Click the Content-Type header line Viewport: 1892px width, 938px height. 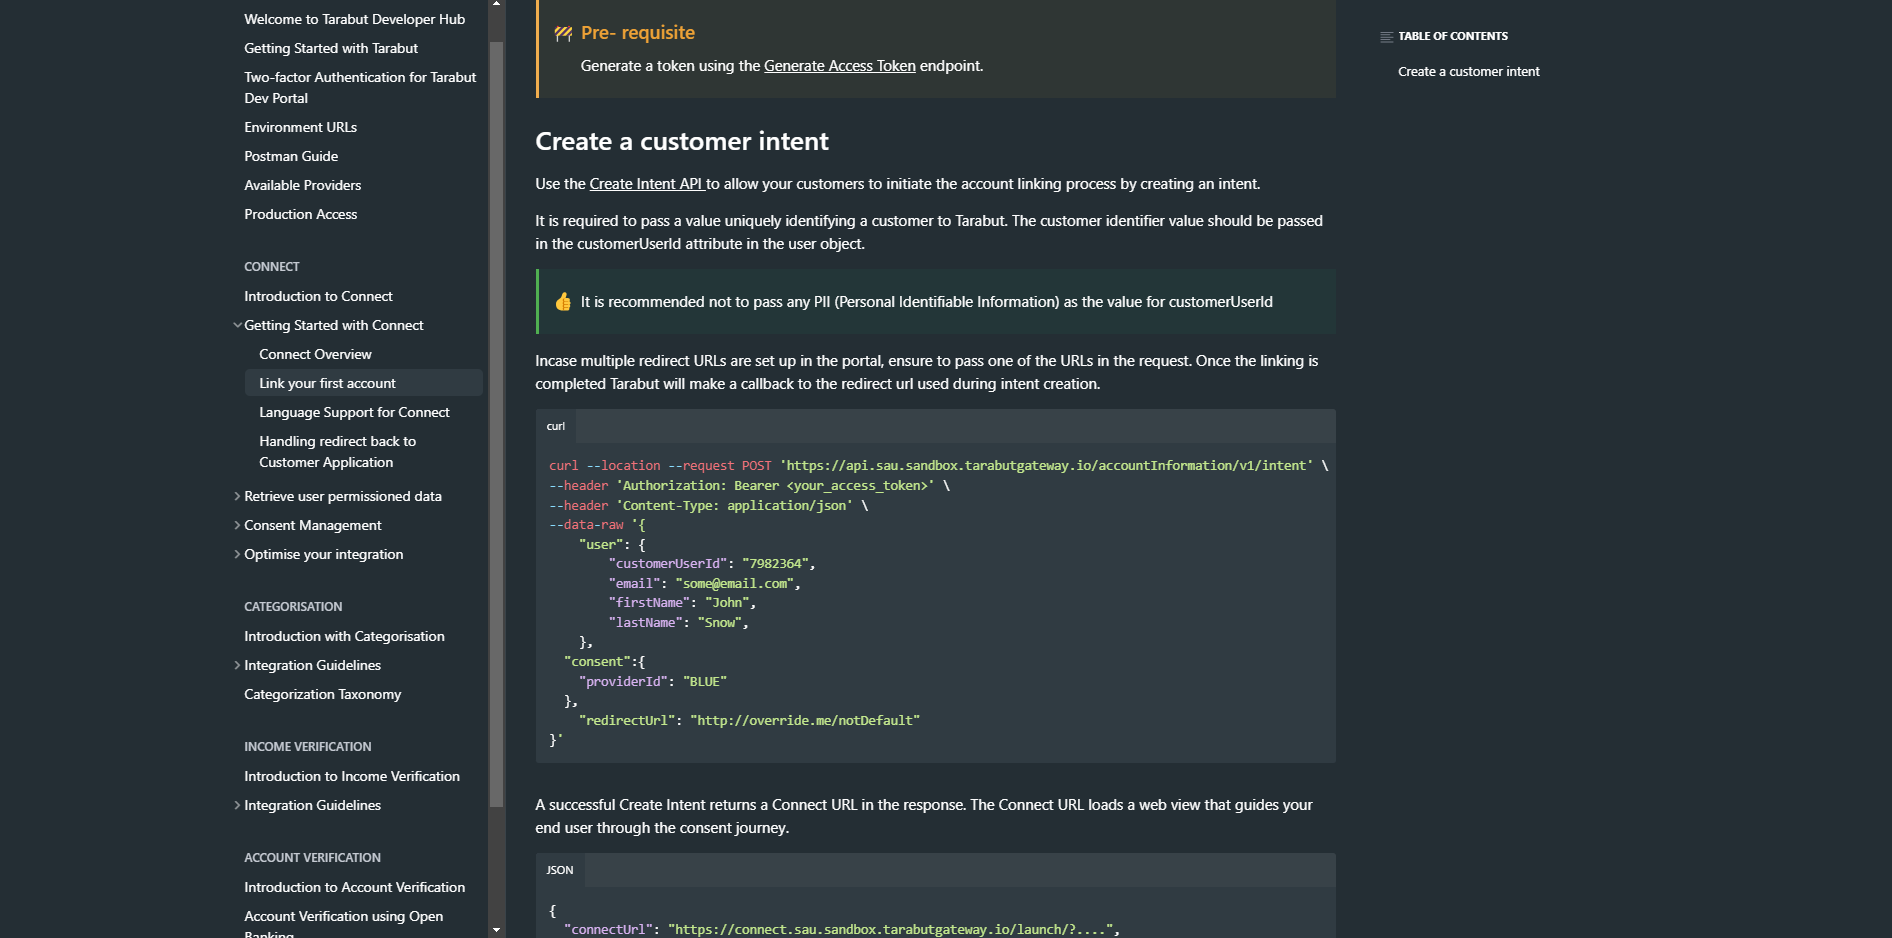pos(708,506)
